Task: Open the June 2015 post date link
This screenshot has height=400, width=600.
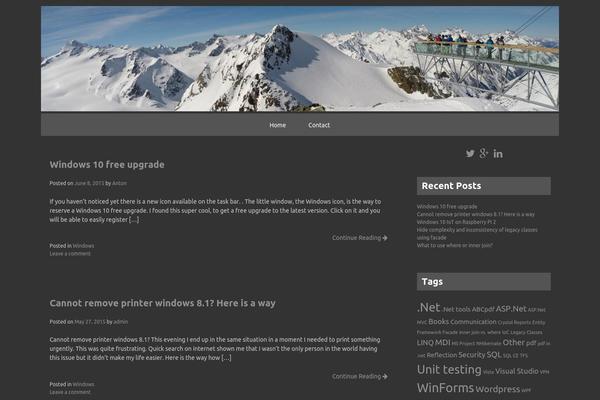Action: click(x=89, y=183)
